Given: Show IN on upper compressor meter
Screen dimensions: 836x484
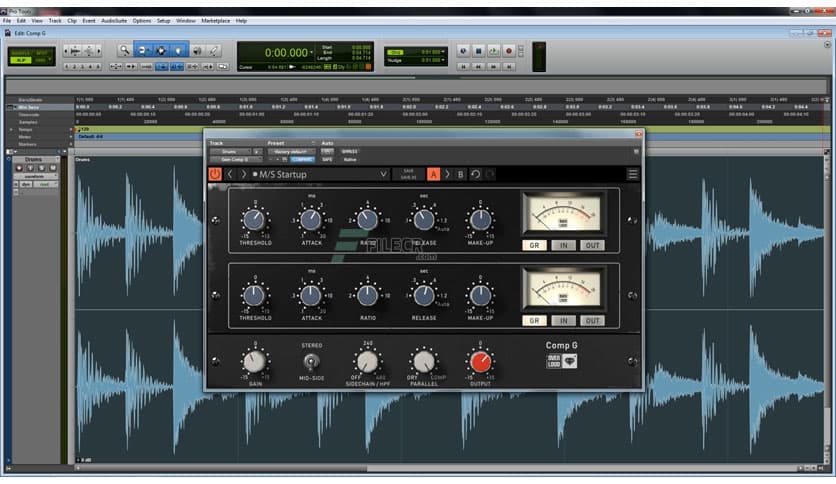Looking at the screenshot, I should point(563,245).
